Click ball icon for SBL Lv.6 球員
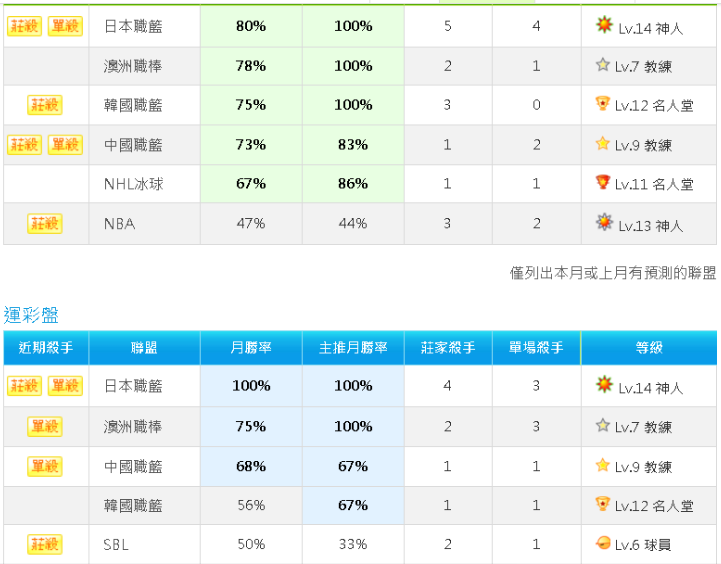The image size is (721, 564). 602,543
